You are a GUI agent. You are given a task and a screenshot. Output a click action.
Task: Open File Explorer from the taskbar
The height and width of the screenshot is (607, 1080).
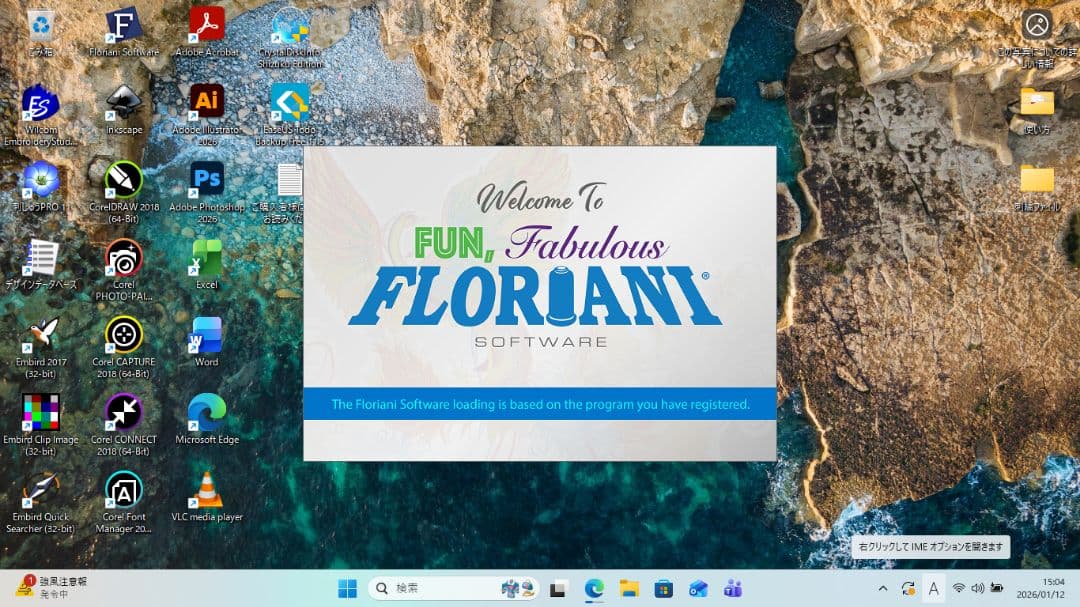click(x=628, y=588)
